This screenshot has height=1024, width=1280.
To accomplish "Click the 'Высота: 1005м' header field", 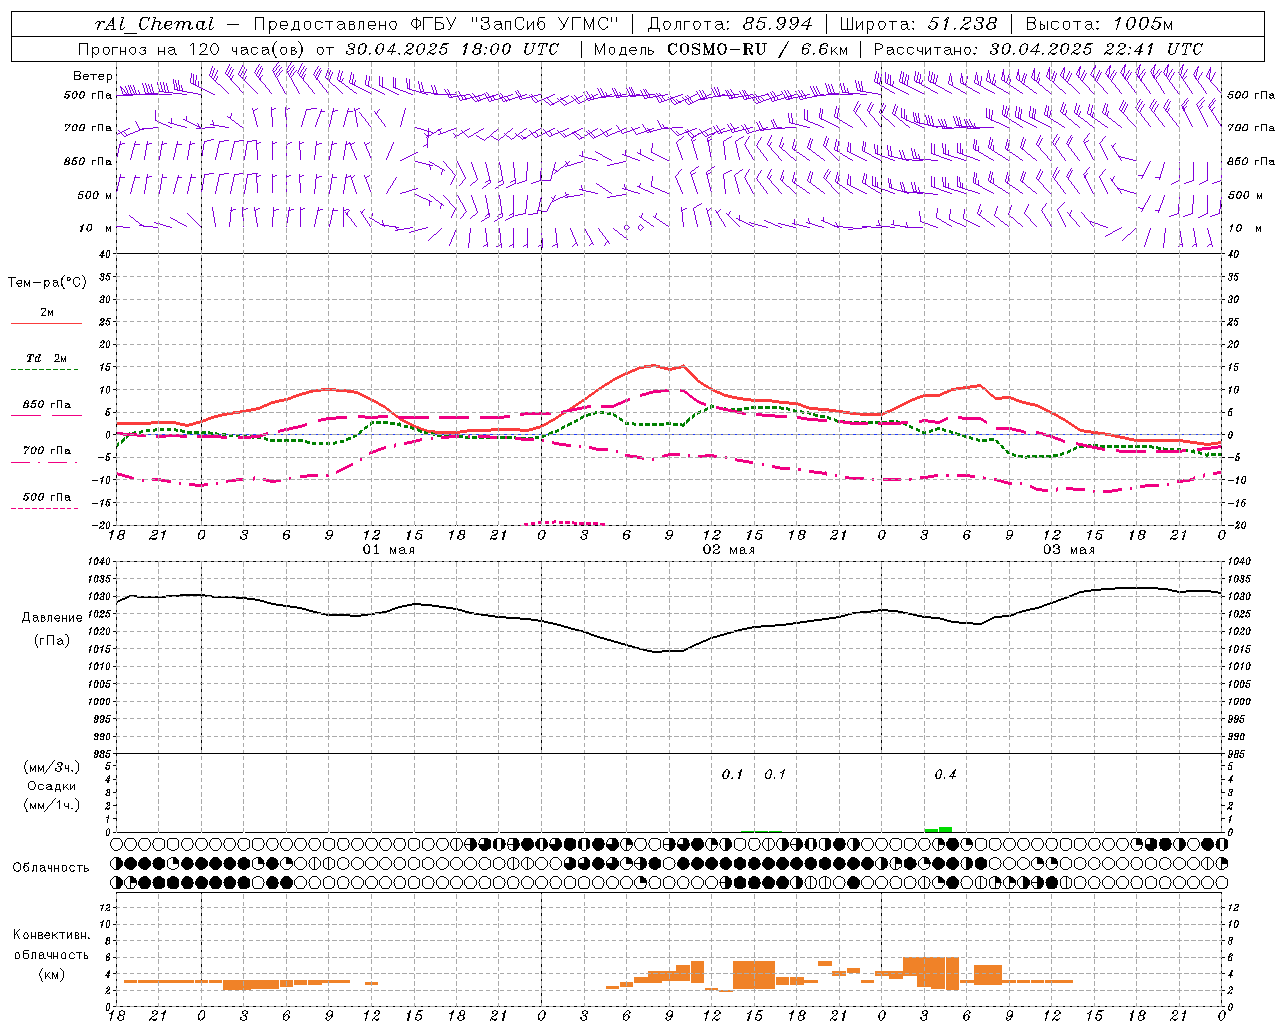I will click(x=1099, y=24).
